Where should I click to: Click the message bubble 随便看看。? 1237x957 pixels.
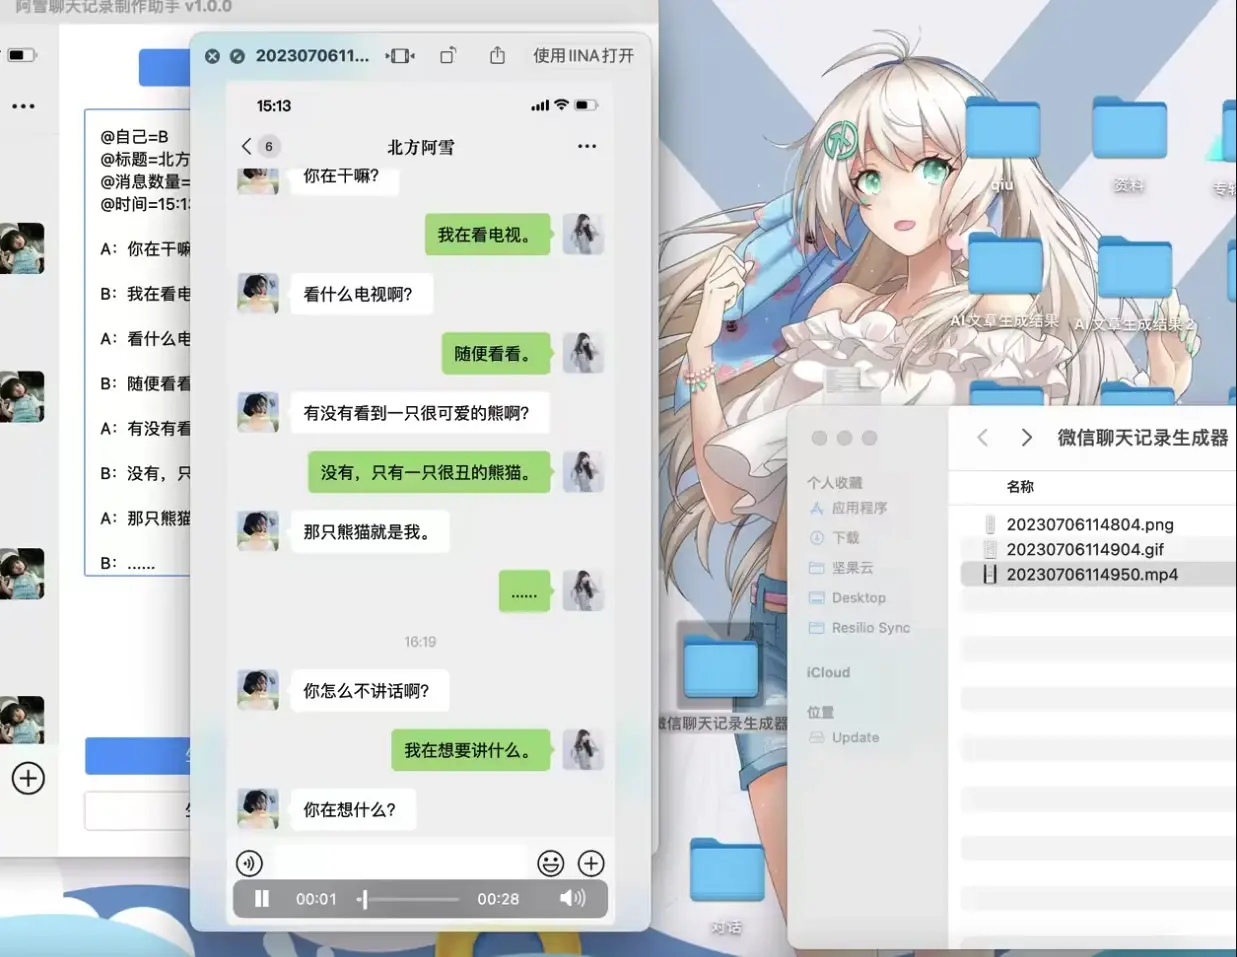(496, 353)
